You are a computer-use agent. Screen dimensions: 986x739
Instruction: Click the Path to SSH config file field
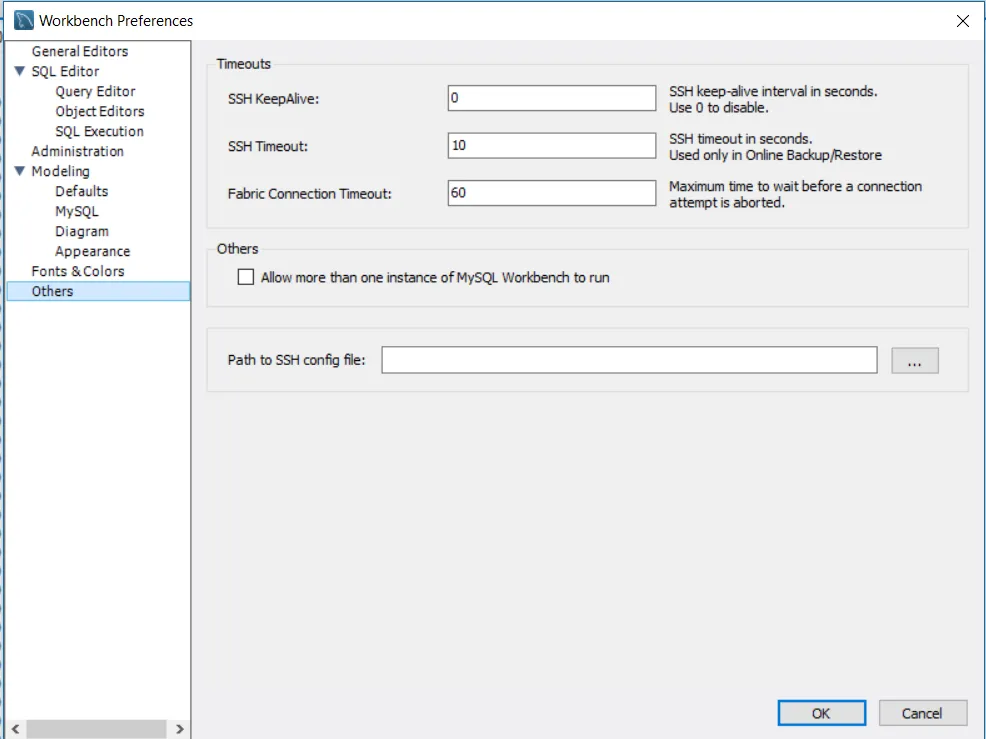629,360
